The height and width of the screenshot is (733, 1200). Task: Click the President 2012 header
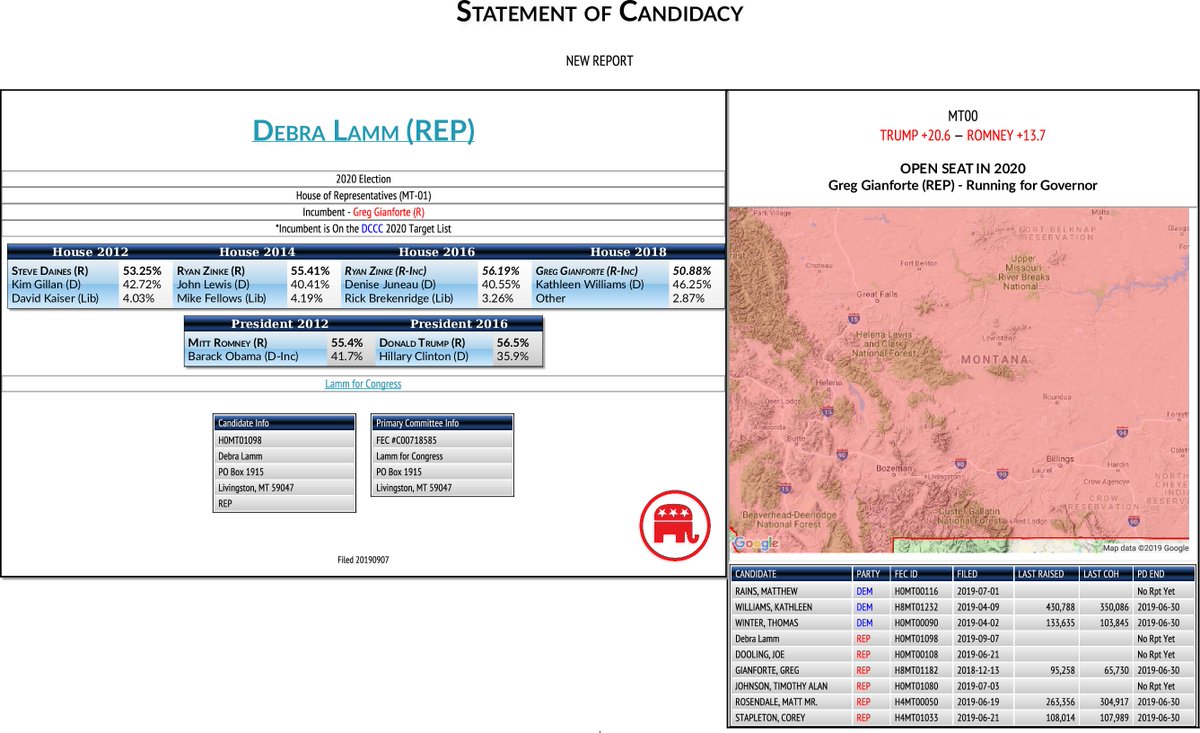279,324
